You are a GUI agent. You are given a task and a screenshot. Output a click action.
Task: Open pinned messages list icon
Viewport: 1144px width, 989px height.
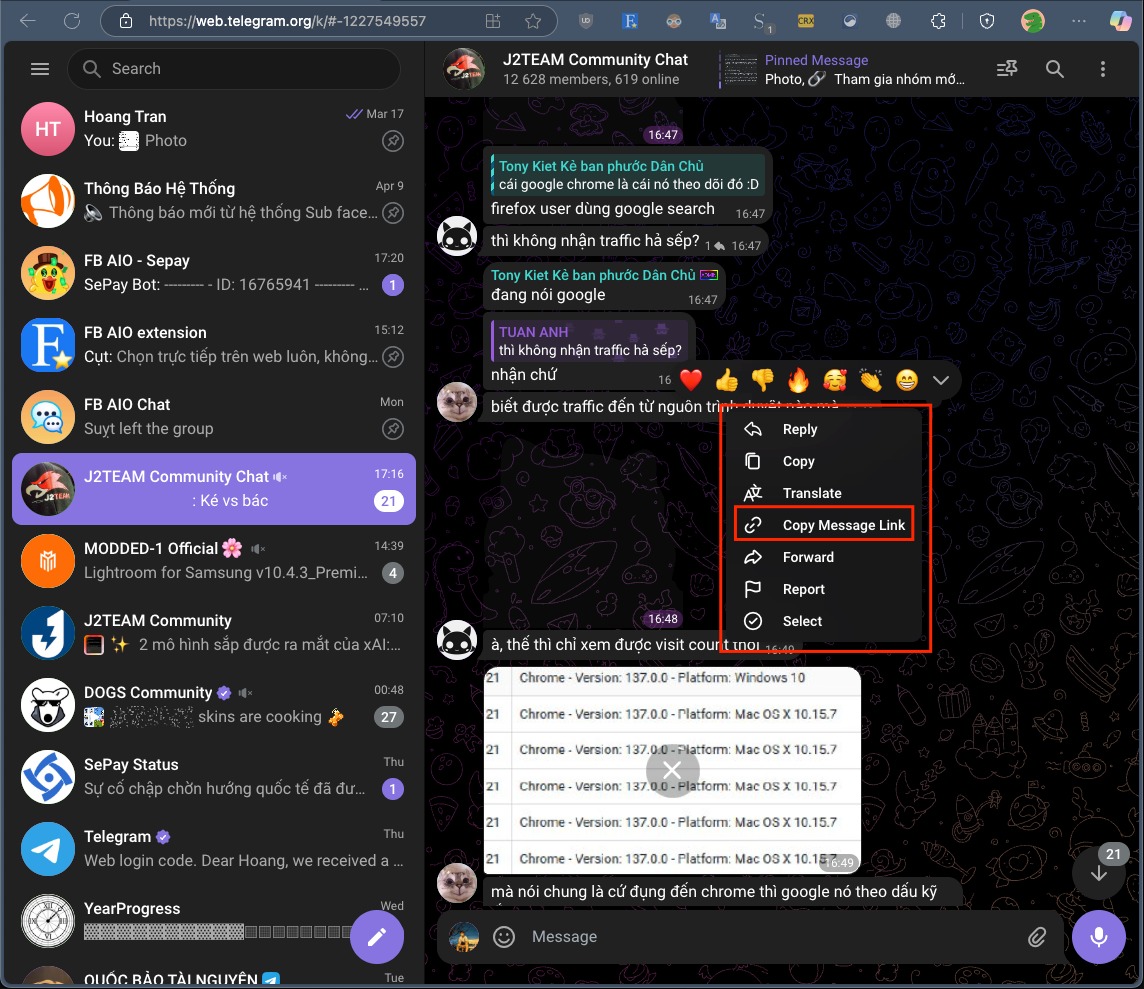pos(1007,69)
